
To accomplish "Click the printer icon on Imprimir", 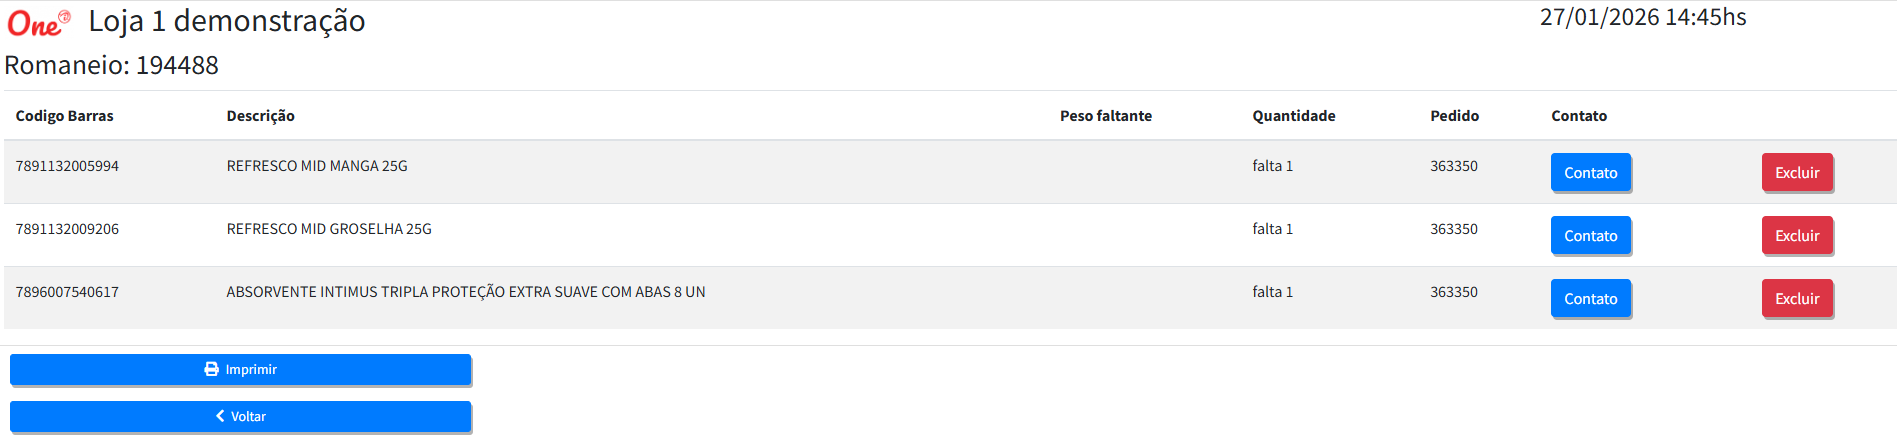I will click(211, 369).
